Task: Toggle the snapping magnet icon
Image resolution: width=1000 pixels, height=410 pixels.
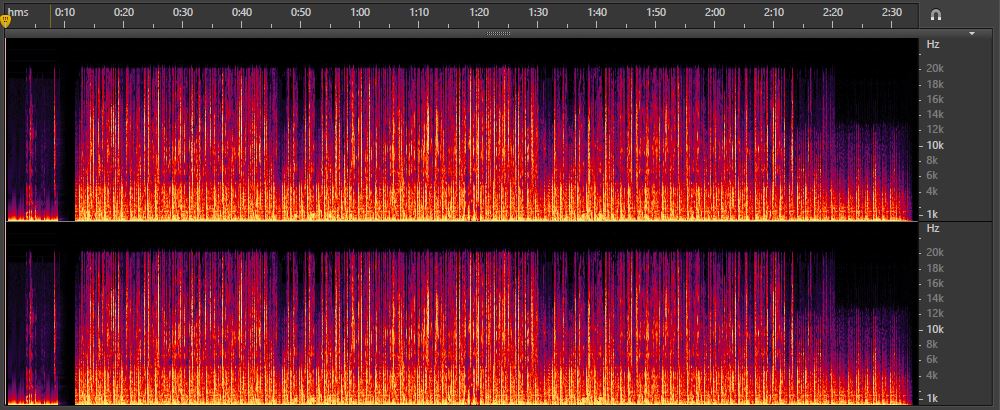Action: click(936, 15)
